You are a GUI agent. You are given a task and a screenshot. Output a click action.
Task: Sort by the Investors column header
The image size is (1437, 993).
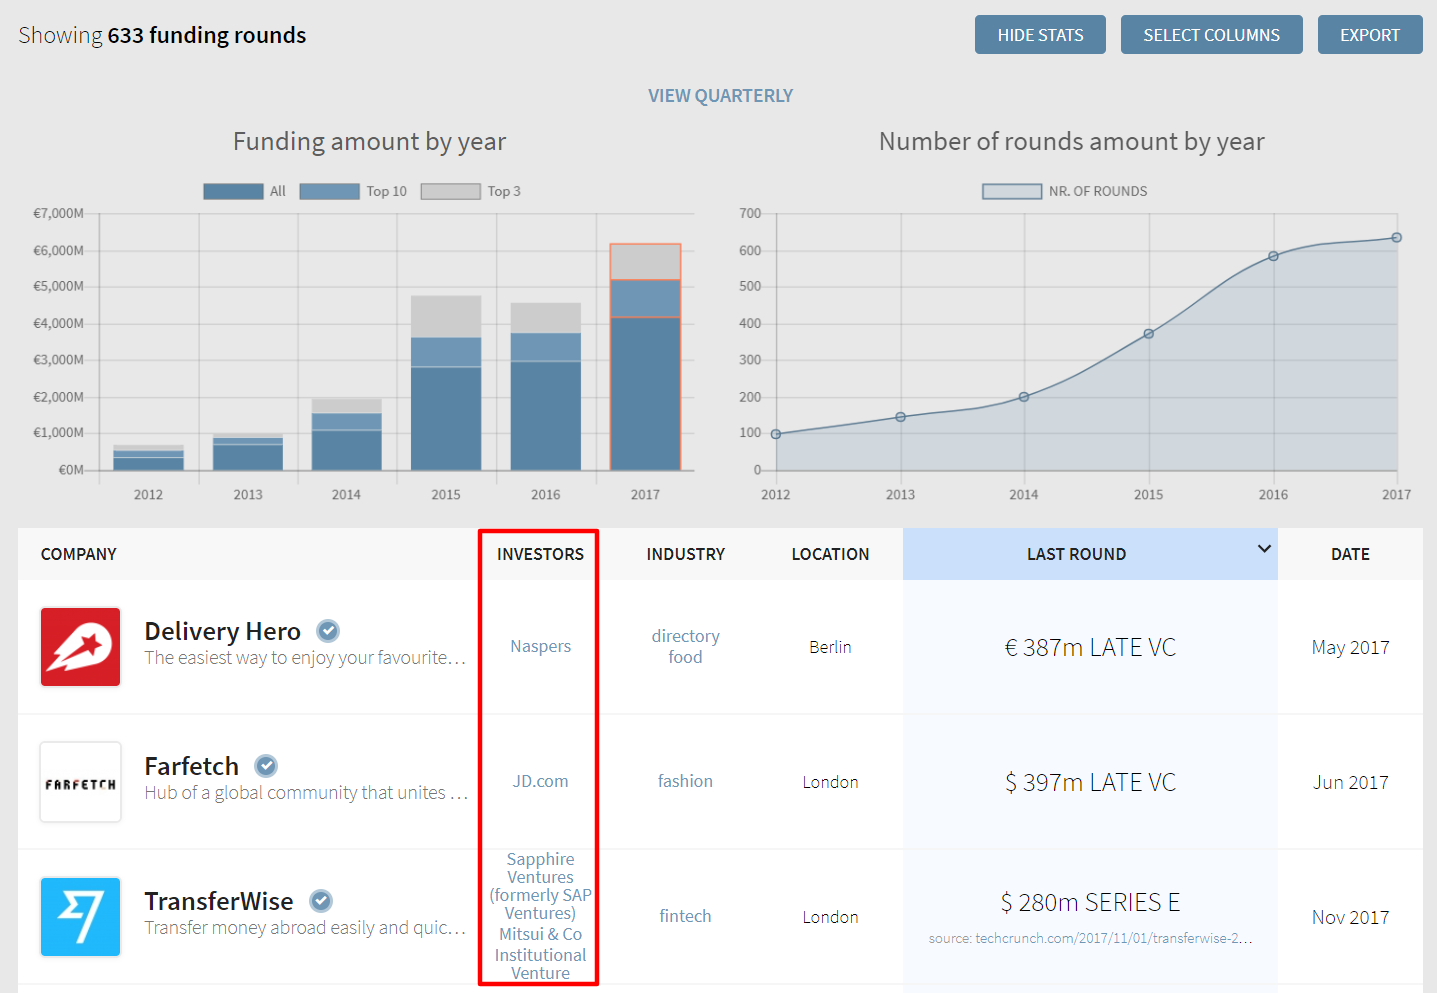pyautogui.click(x=540, y=554)
